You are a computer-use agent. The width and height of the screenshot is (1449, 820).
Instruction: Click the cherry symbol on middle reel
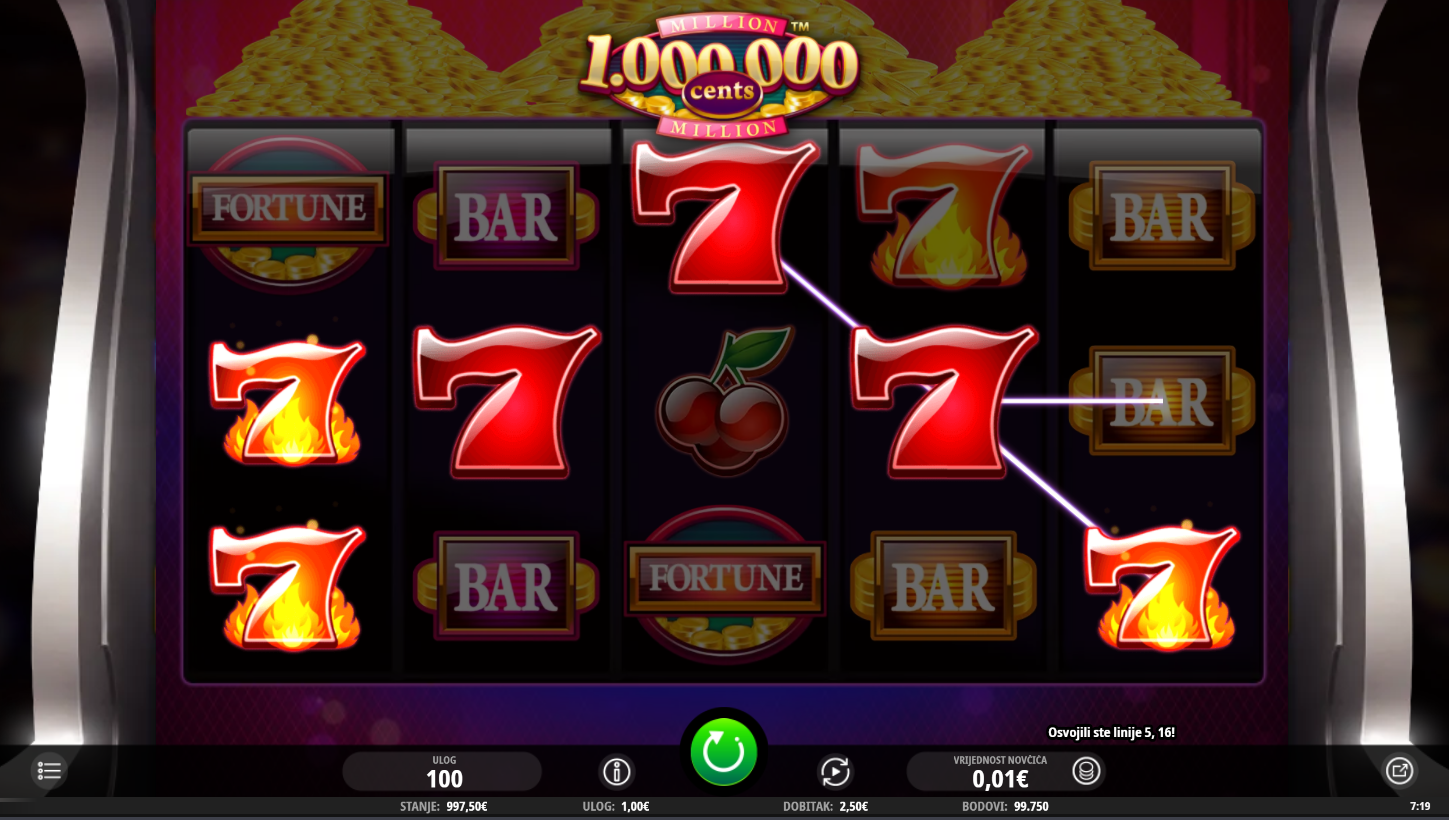[x=725, y=399]
